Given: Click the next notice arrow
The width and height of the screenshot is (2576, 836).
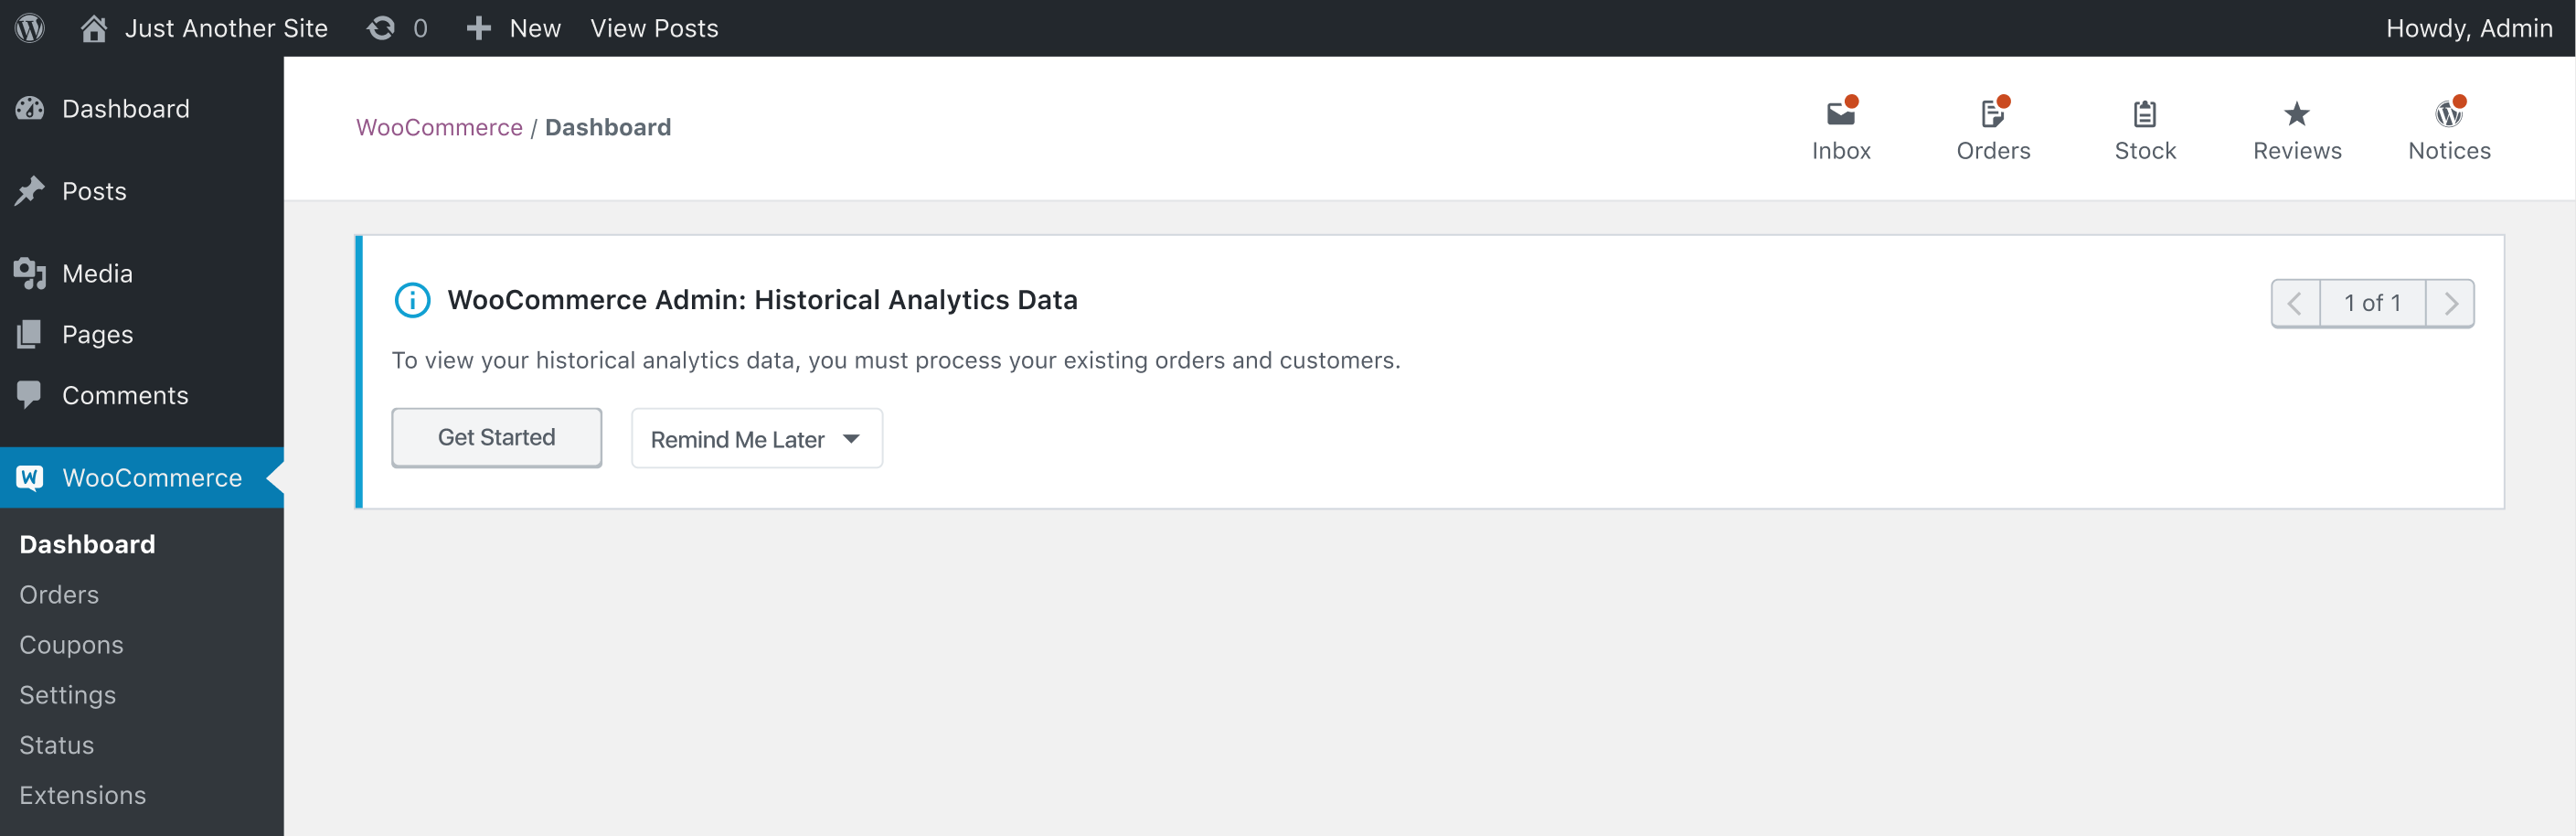Looking at the screenshot, I should tap(2450, 303).
